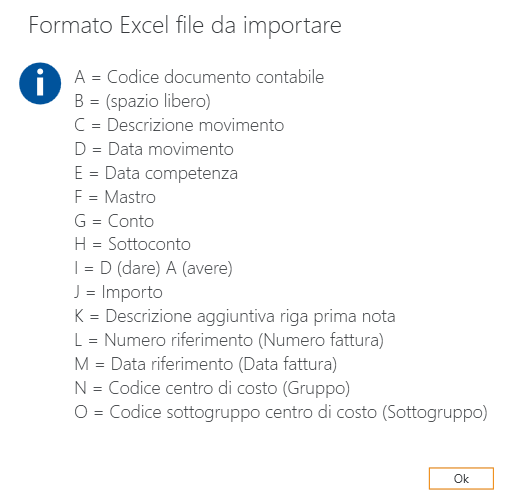The height and width of the screenshot is (495, 518).
Task: Click the '(Sottogruppo)' parenthetical on last line
Action: pos(435,412)
